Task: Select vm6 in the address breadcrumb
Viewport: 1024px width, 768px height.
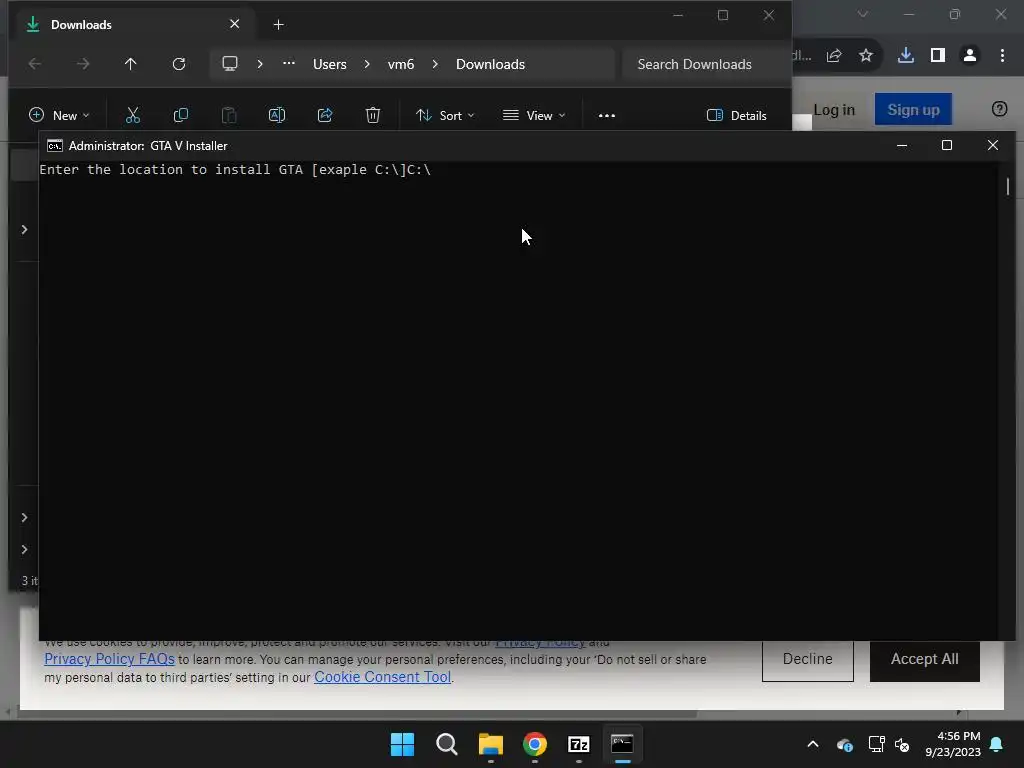Action: pyautogui.click(x=401, y=64)
